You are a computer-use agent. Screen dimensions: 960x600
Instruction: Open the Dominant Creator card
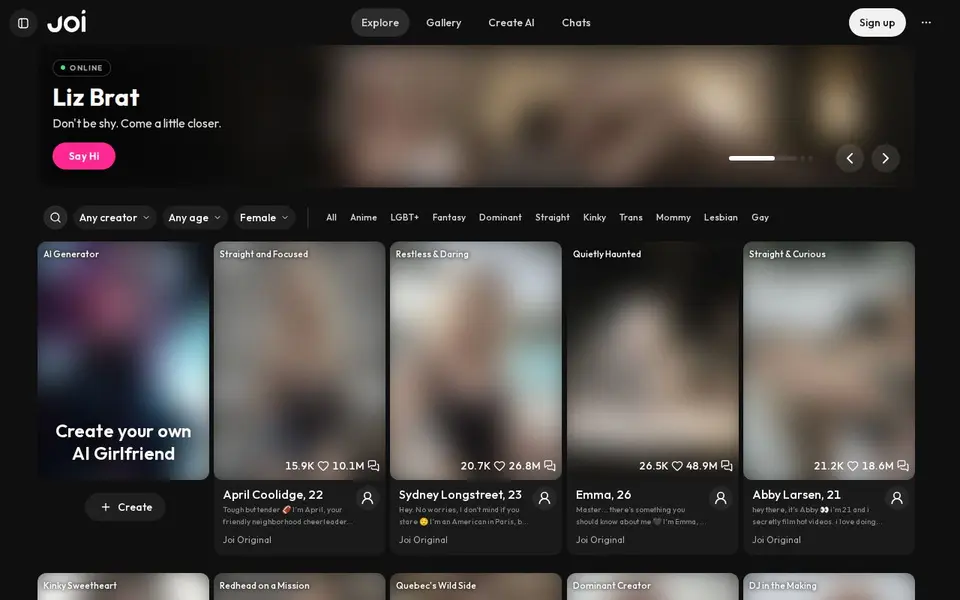pos(653,587)
